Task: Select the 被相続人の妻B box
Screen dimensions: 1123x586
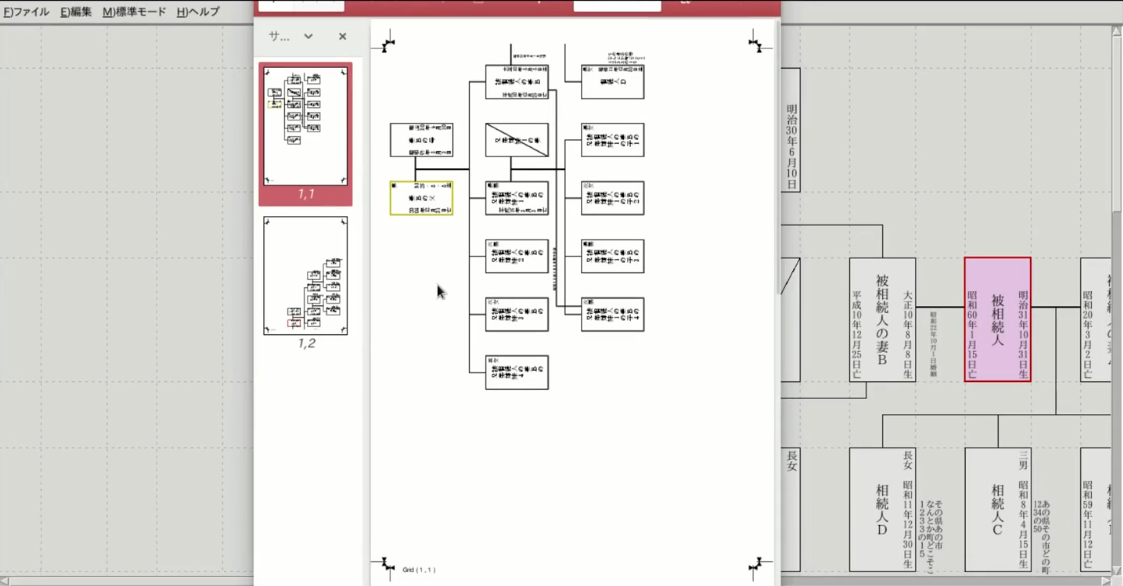Action: tap(882, 319)
